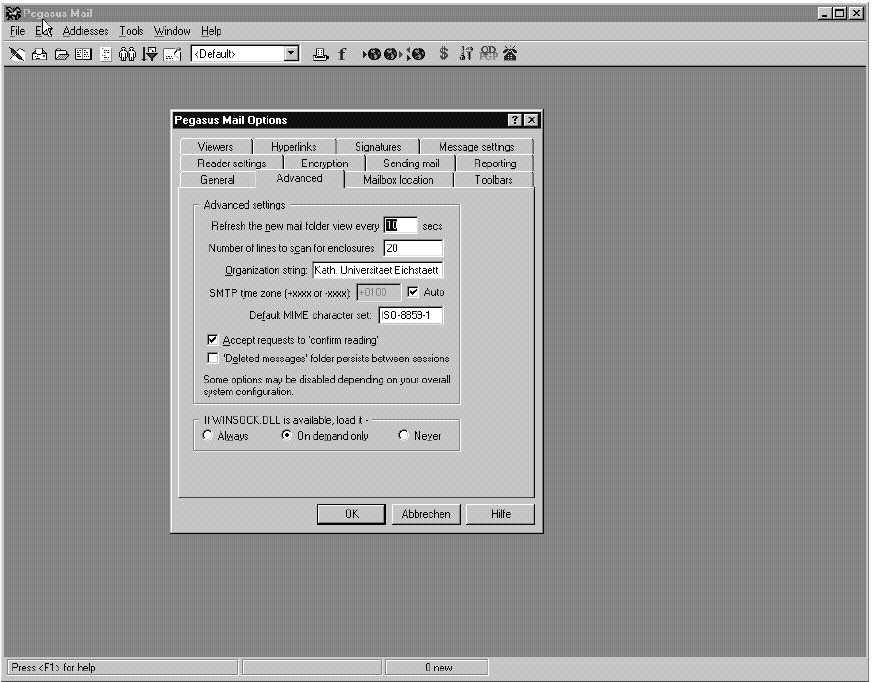
Task: Click the check-and-send globe icon
Action: pyautogui.click(x=416, y=54)
